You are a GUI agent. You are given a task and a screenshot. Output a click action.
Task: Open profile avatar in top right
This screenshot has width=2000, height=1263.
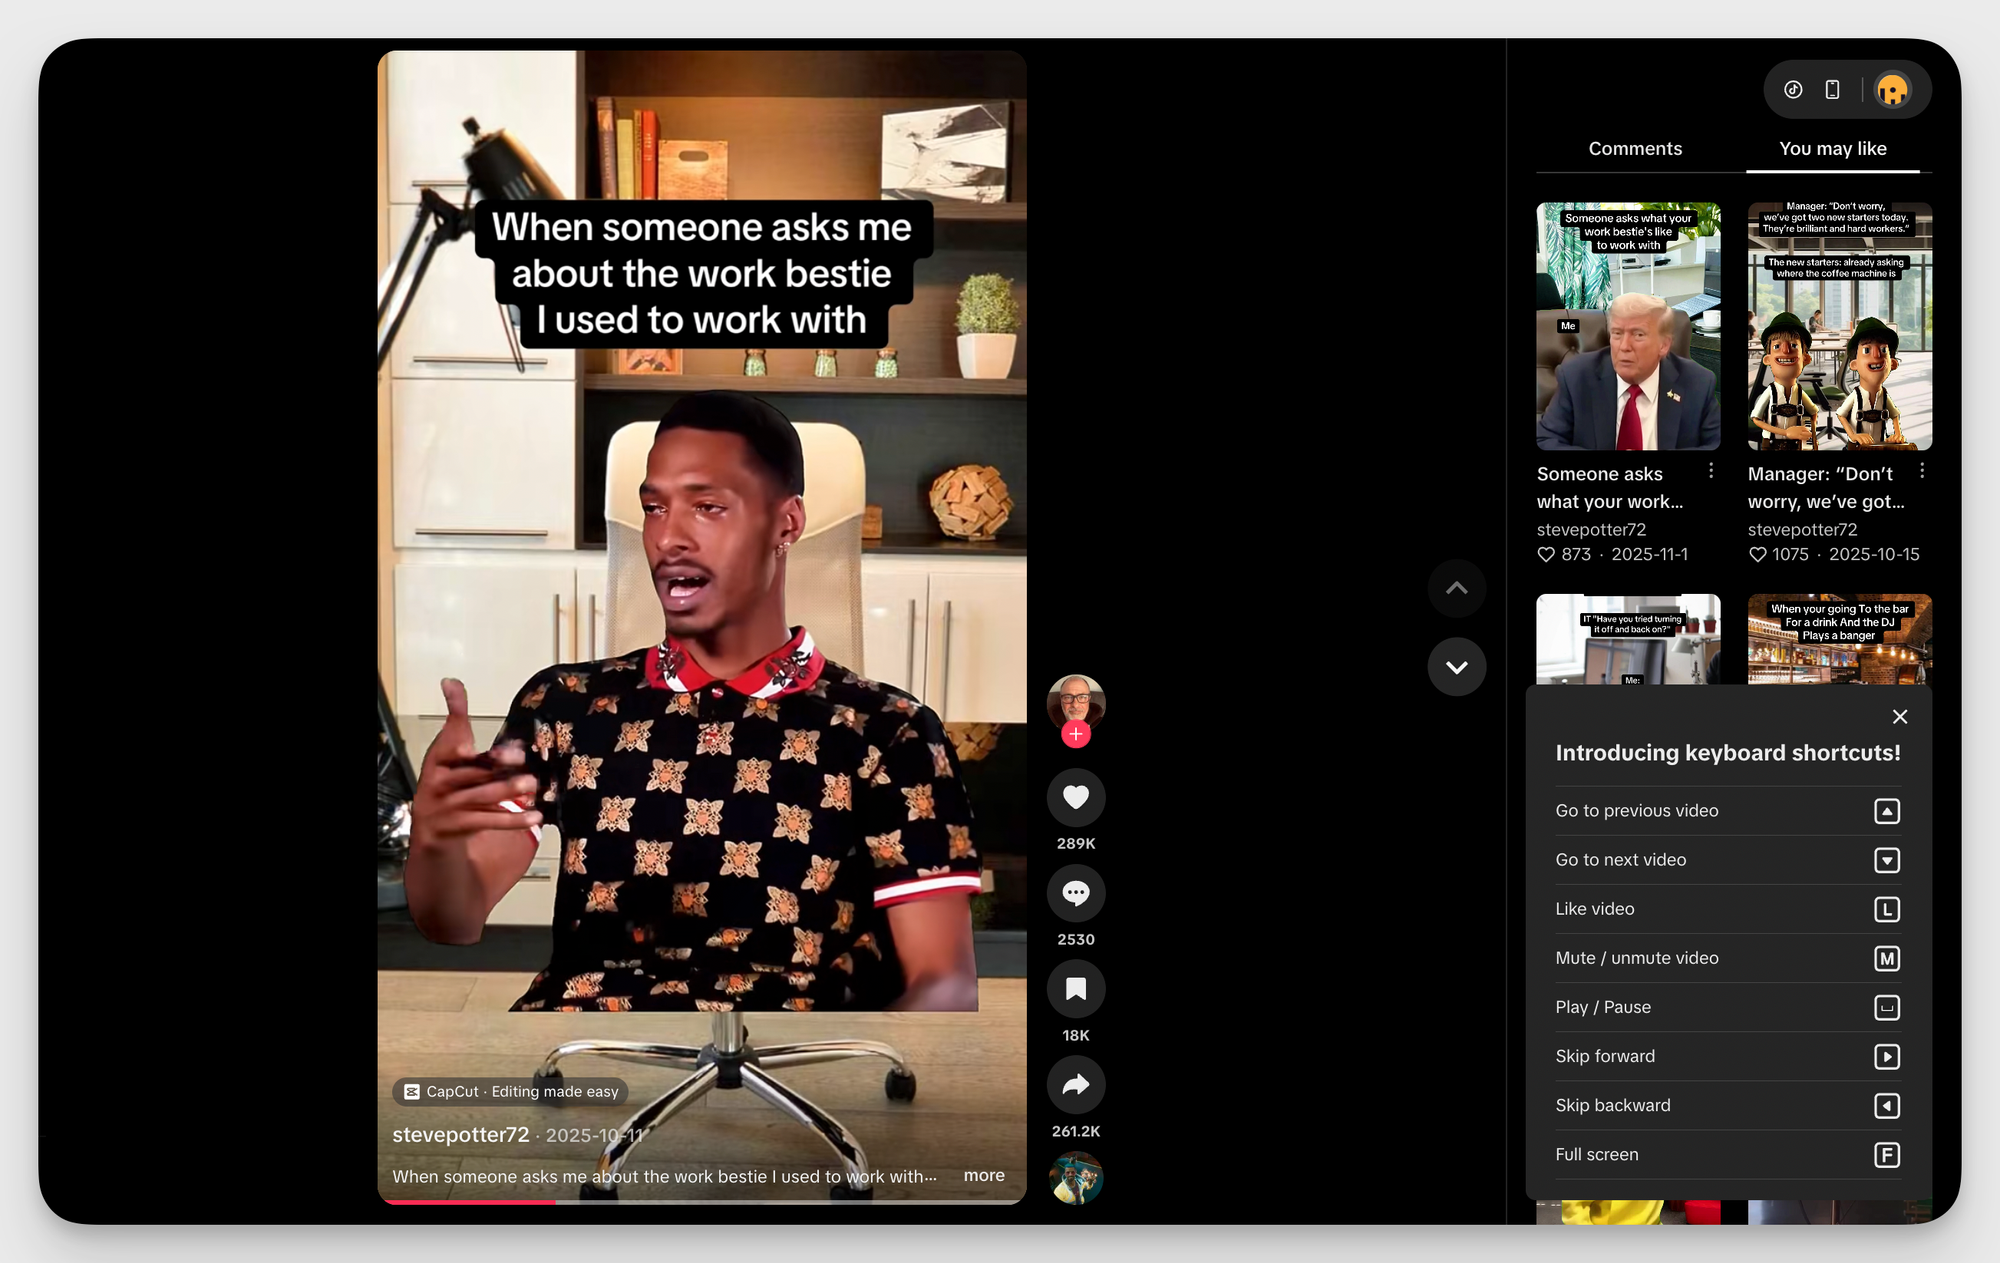[1892, 90]
